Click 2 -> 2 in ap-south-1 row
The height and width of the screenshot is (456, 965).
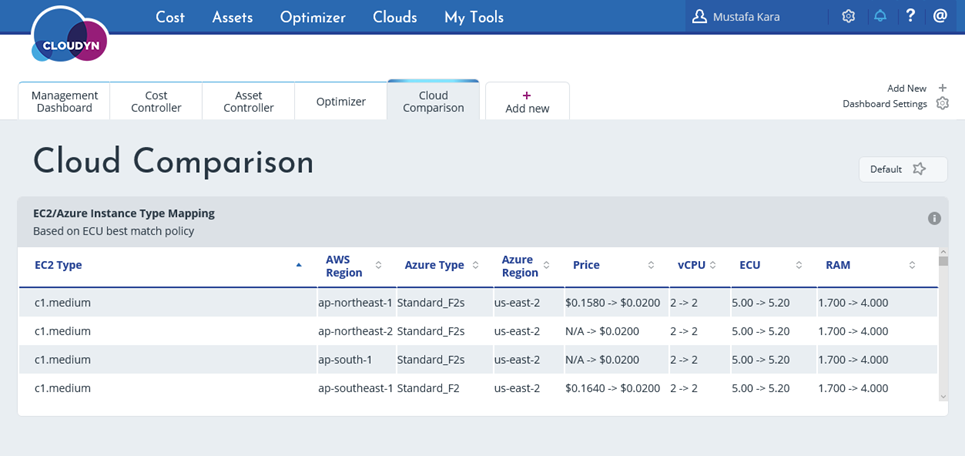pyautogui.click(x=684, y=359)
